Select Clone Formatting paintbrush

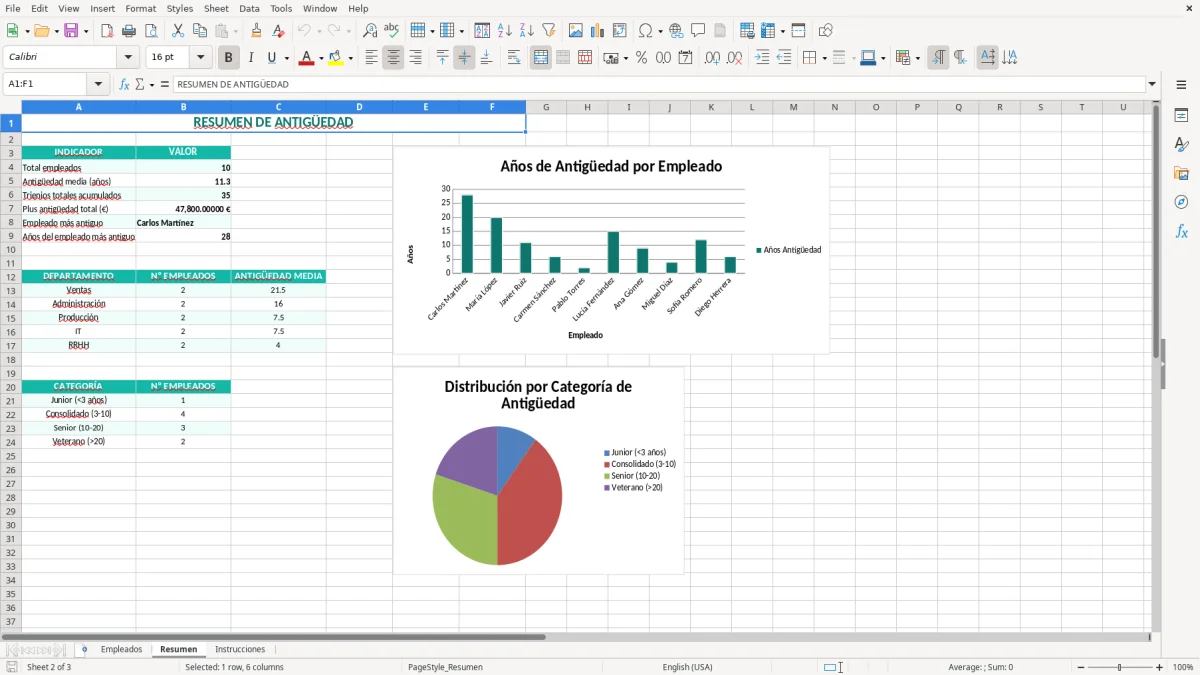coord(256,31)
